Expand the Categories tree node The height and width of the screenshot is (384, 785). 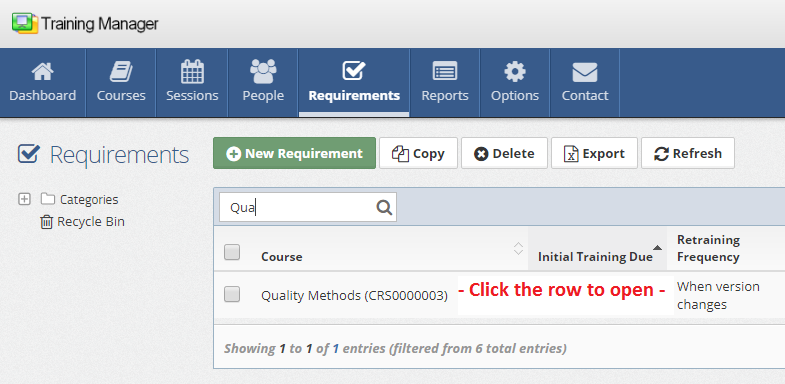(24, 199)
